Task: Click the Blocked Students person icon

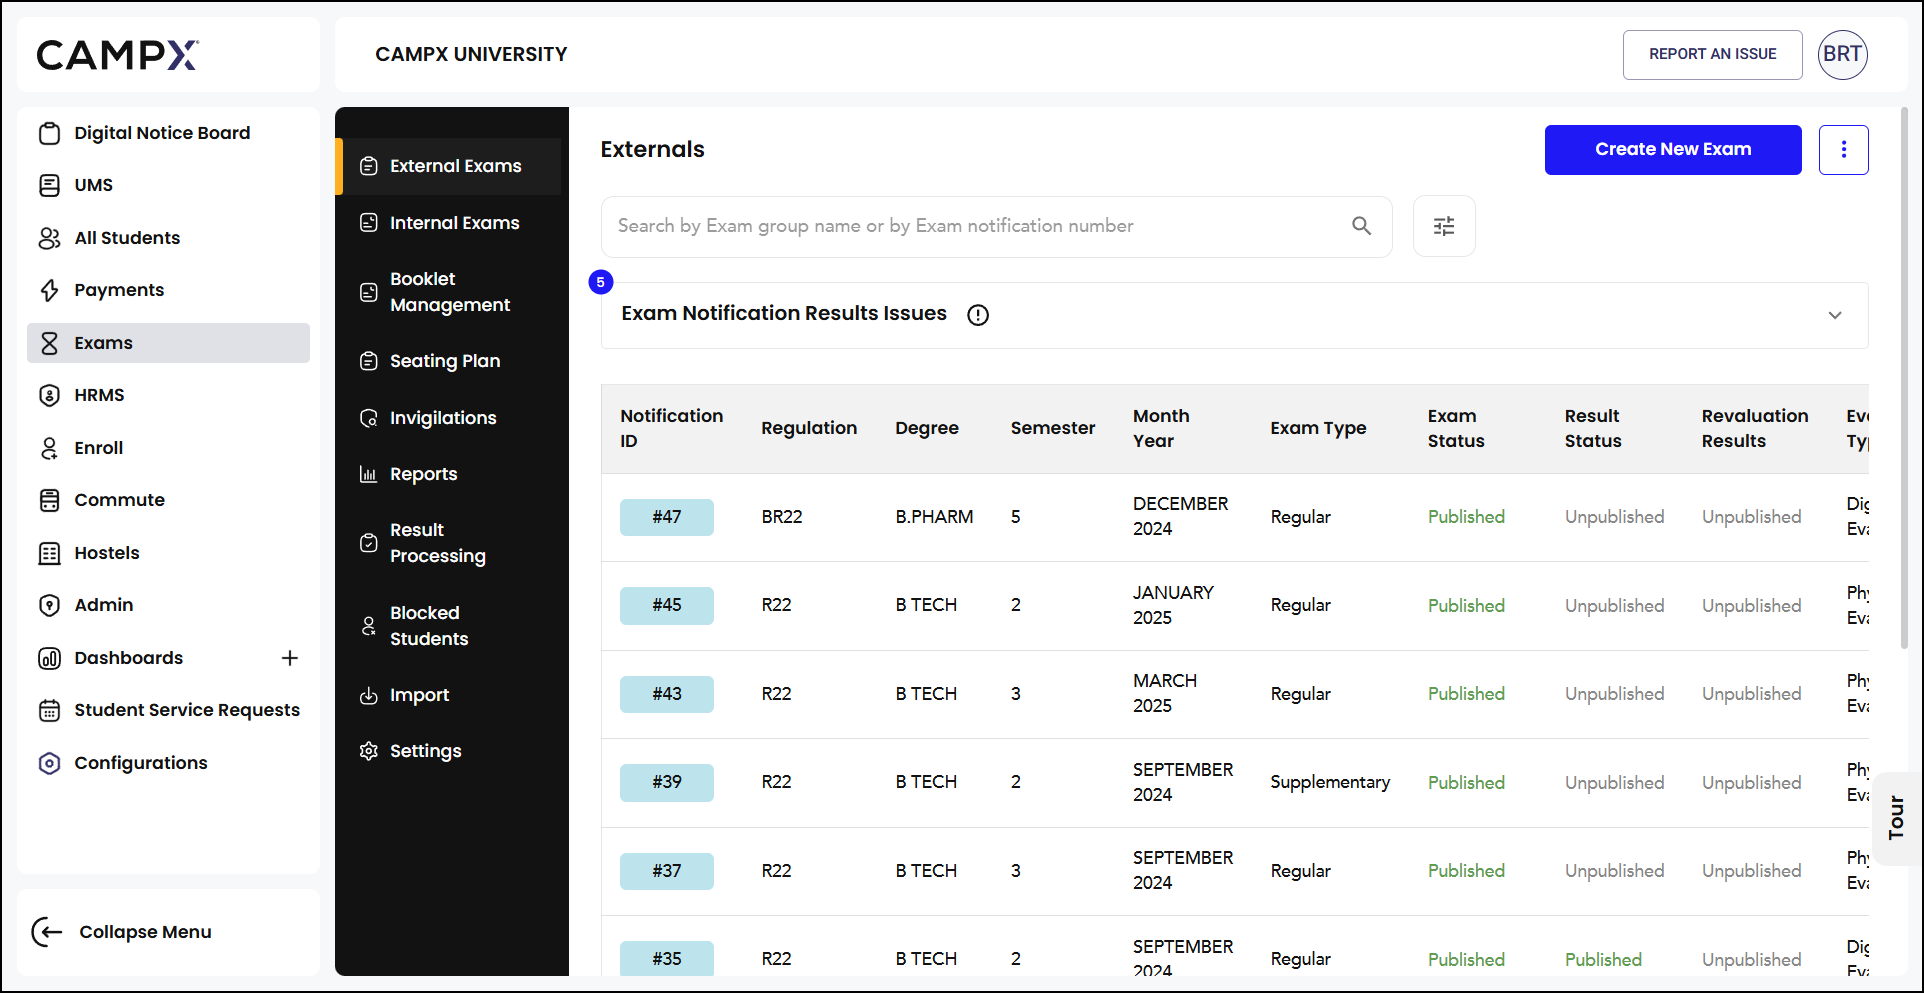Action: point(369,626)
